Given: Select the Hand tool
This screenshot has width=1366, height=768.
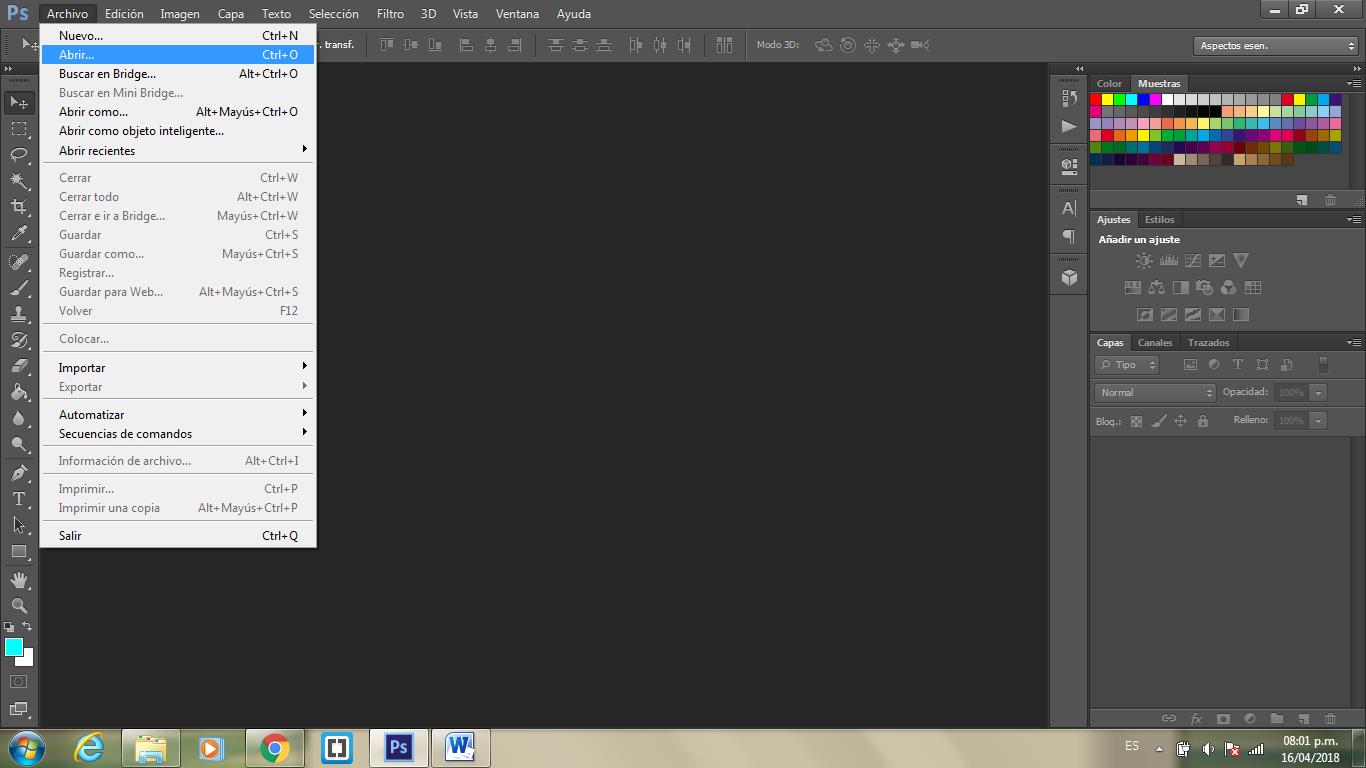Looking at the screenshot, I should (x=19, y=580).
